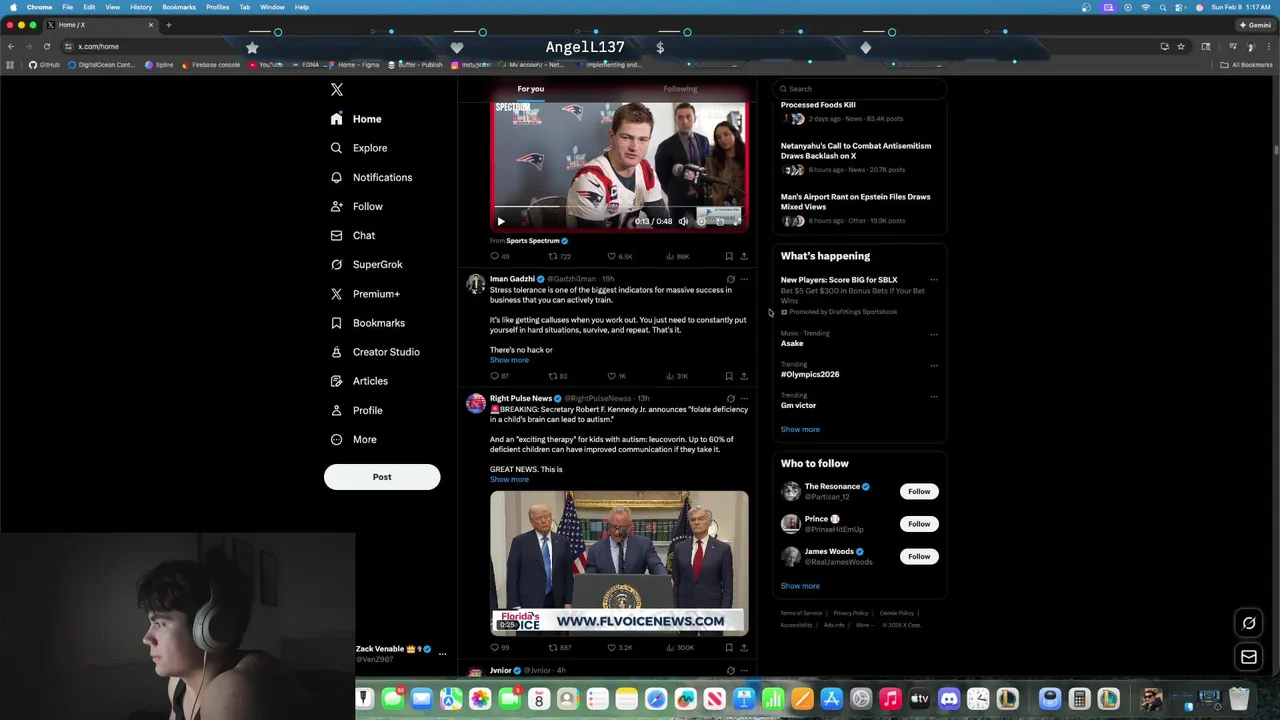
Task: Open Articles from the sidebar
Action: (x=359, y=381)
